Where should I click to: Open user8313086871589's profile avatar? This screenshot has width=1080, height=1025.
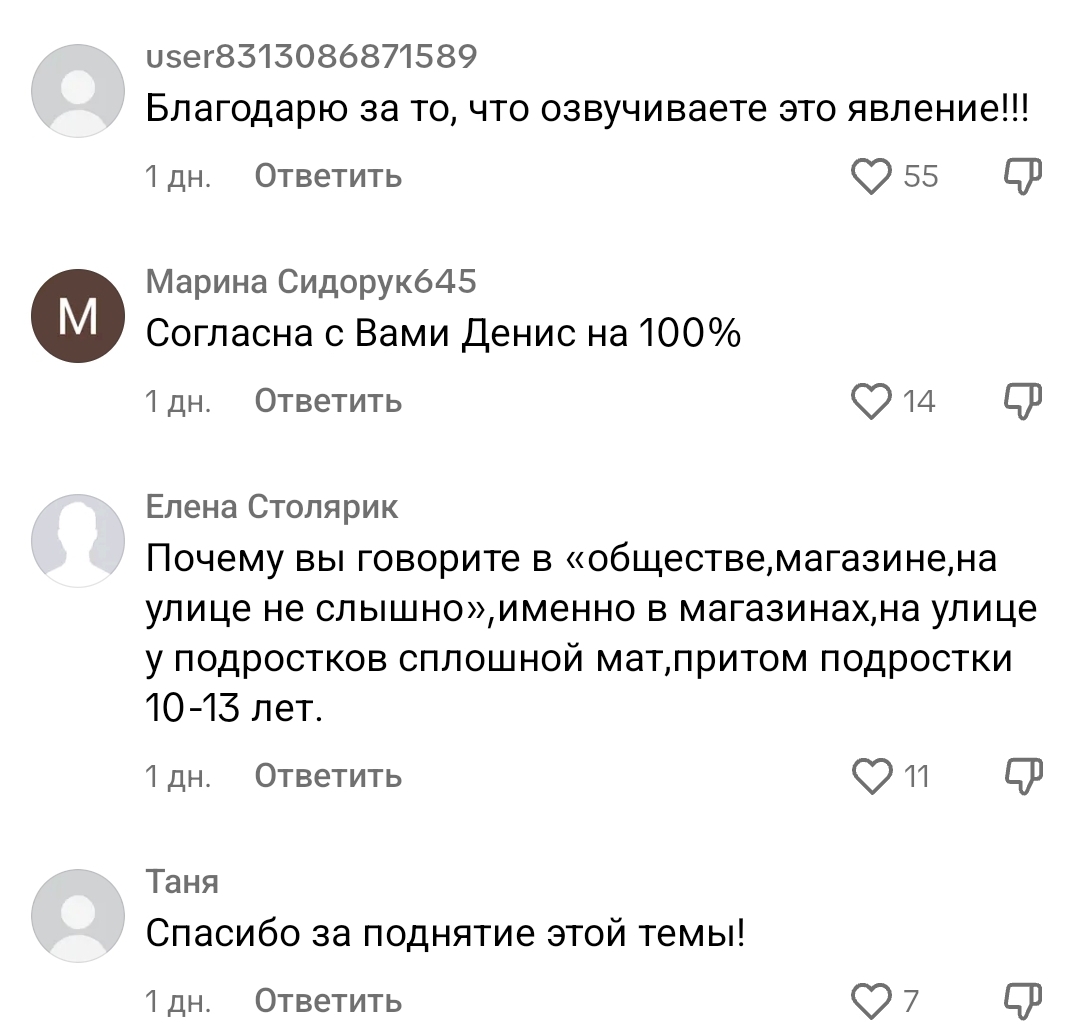tap(78, 91)
